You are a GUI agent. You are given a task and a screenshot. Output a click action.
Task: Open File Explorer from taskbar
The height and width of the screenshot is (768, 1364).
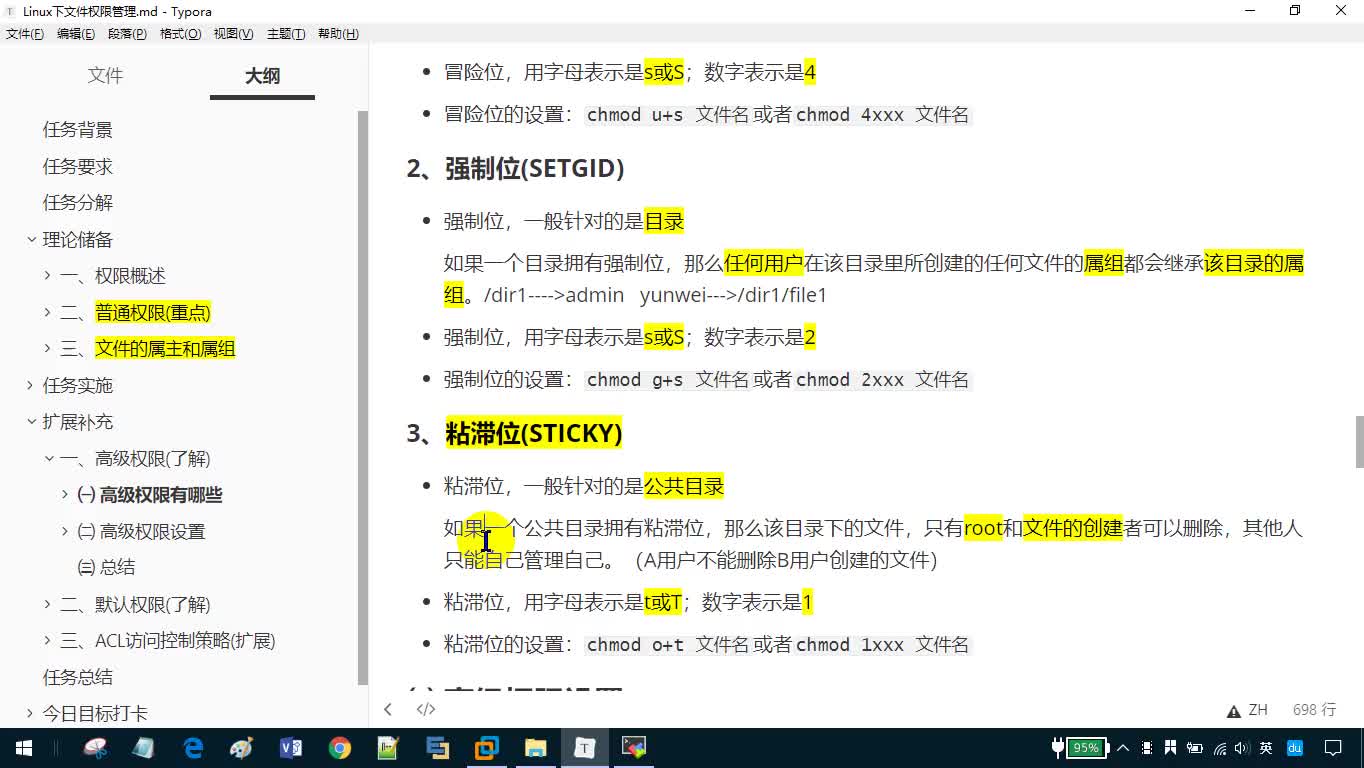pos(536,747)
